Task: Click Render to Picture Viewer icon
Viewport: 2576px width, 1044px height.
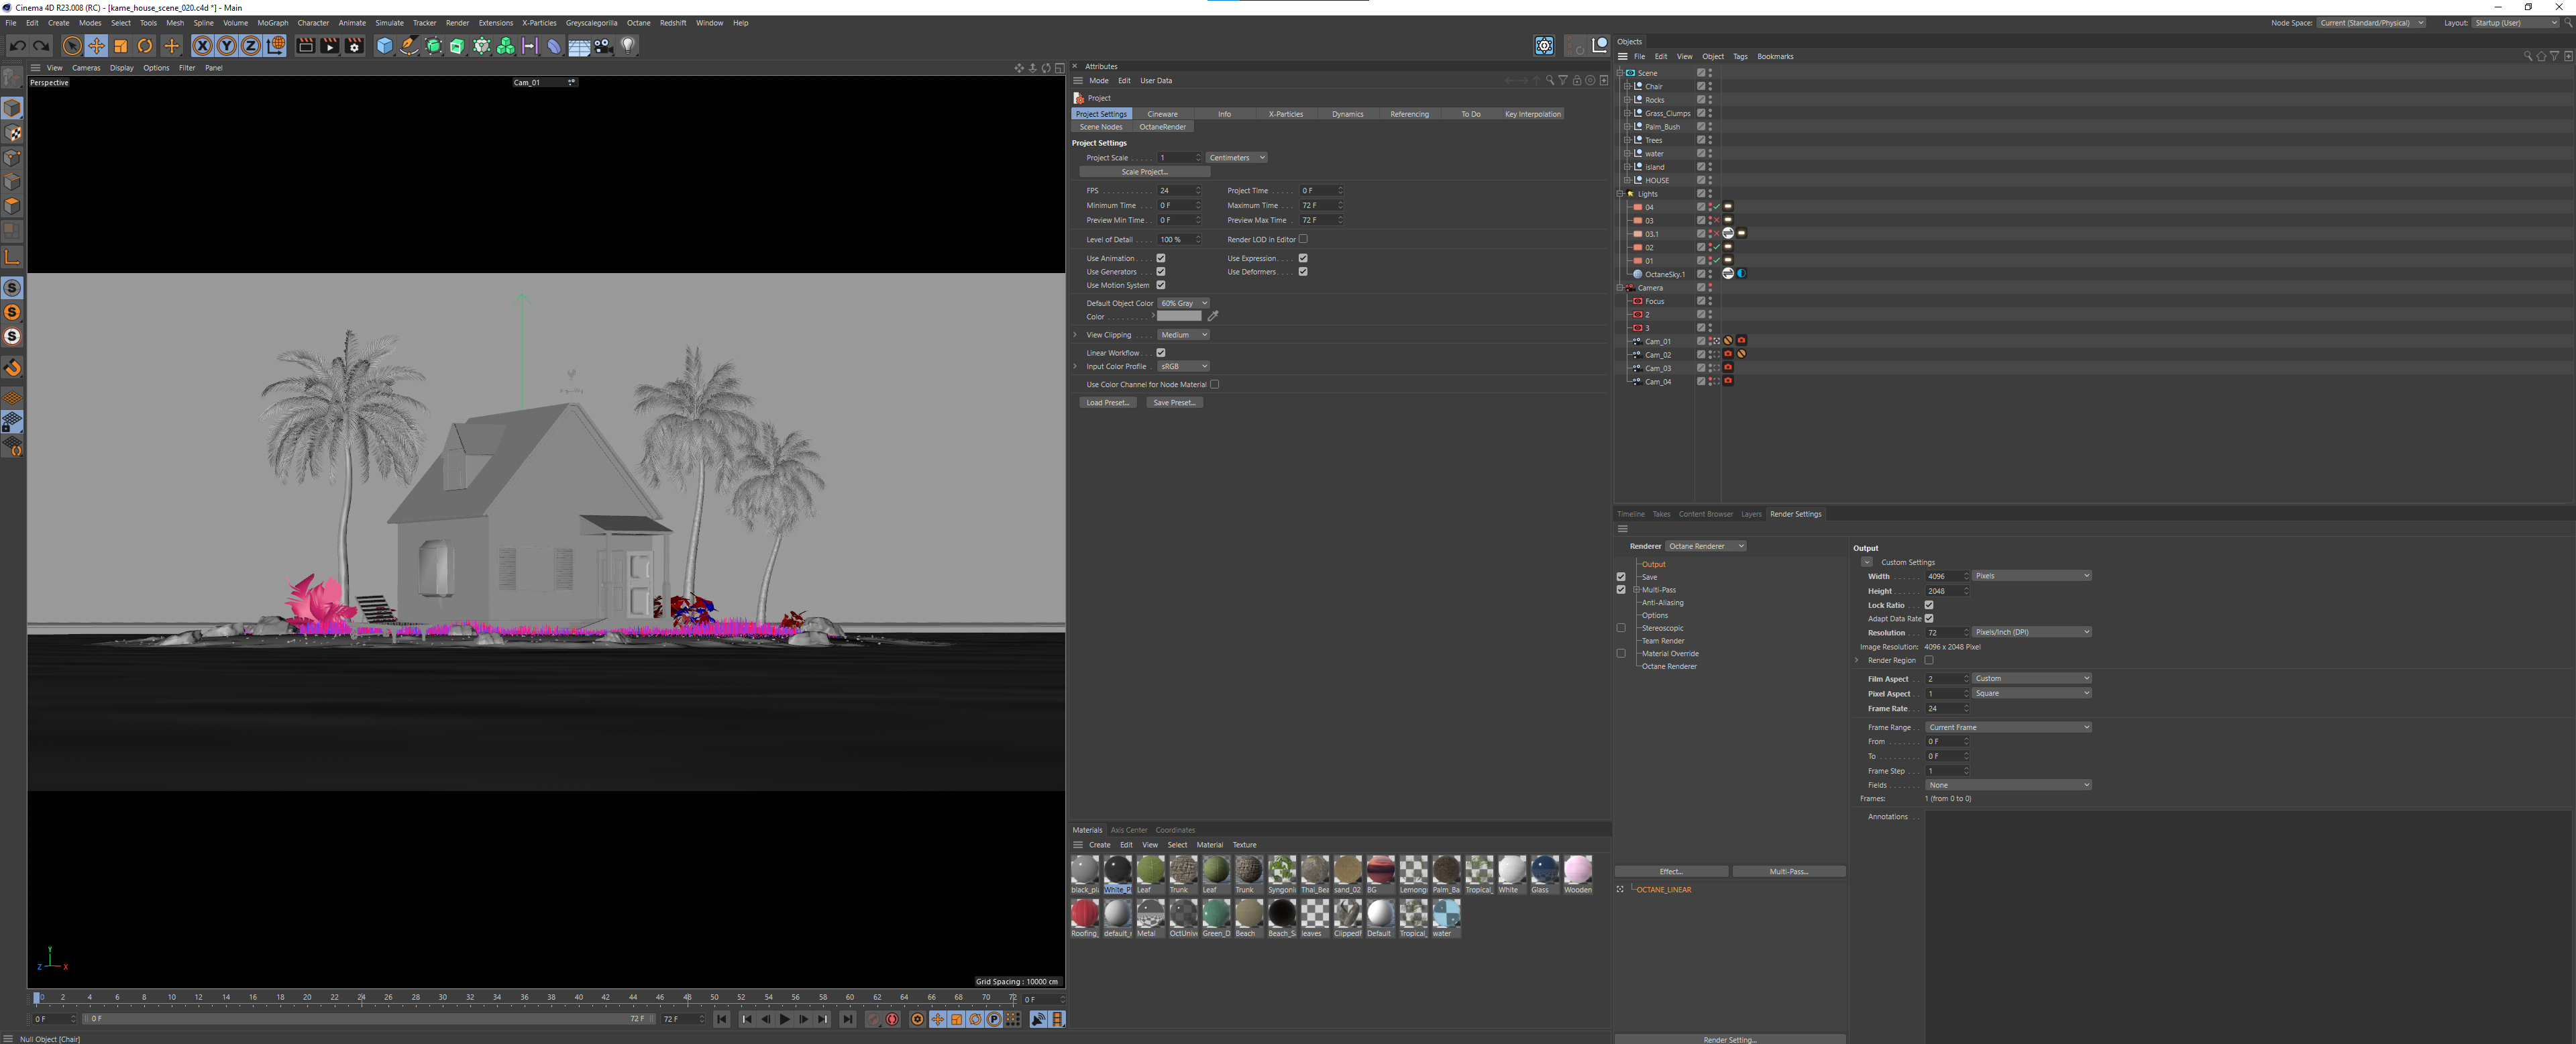Action: click(330, 46)
